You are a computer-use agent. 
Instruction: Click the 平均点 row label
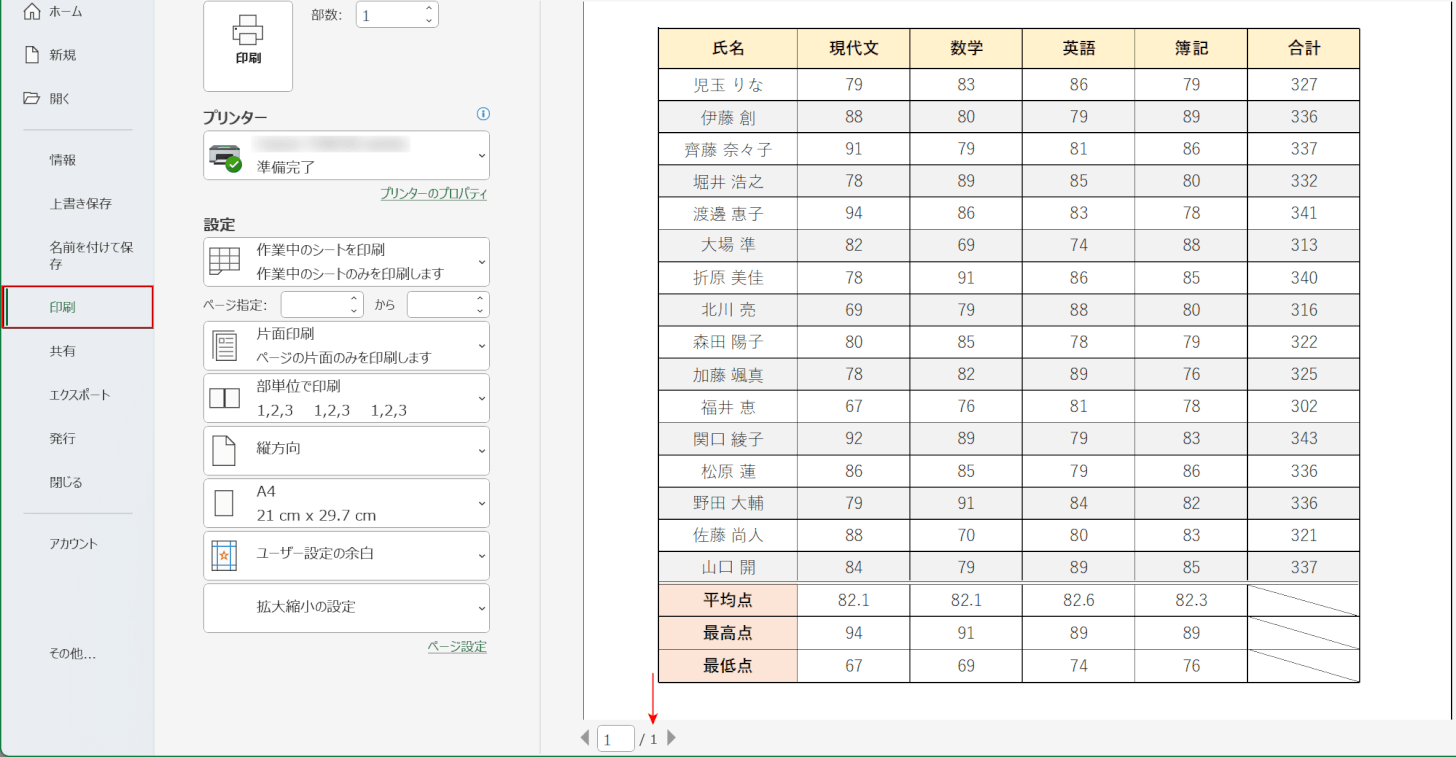click(x=728, y=600)
